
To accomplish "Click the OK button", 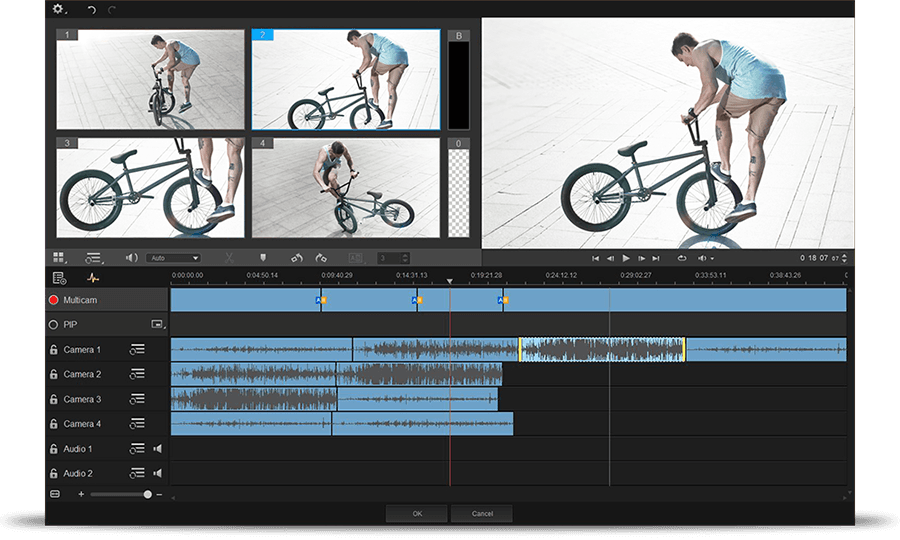I will point(416,513).
